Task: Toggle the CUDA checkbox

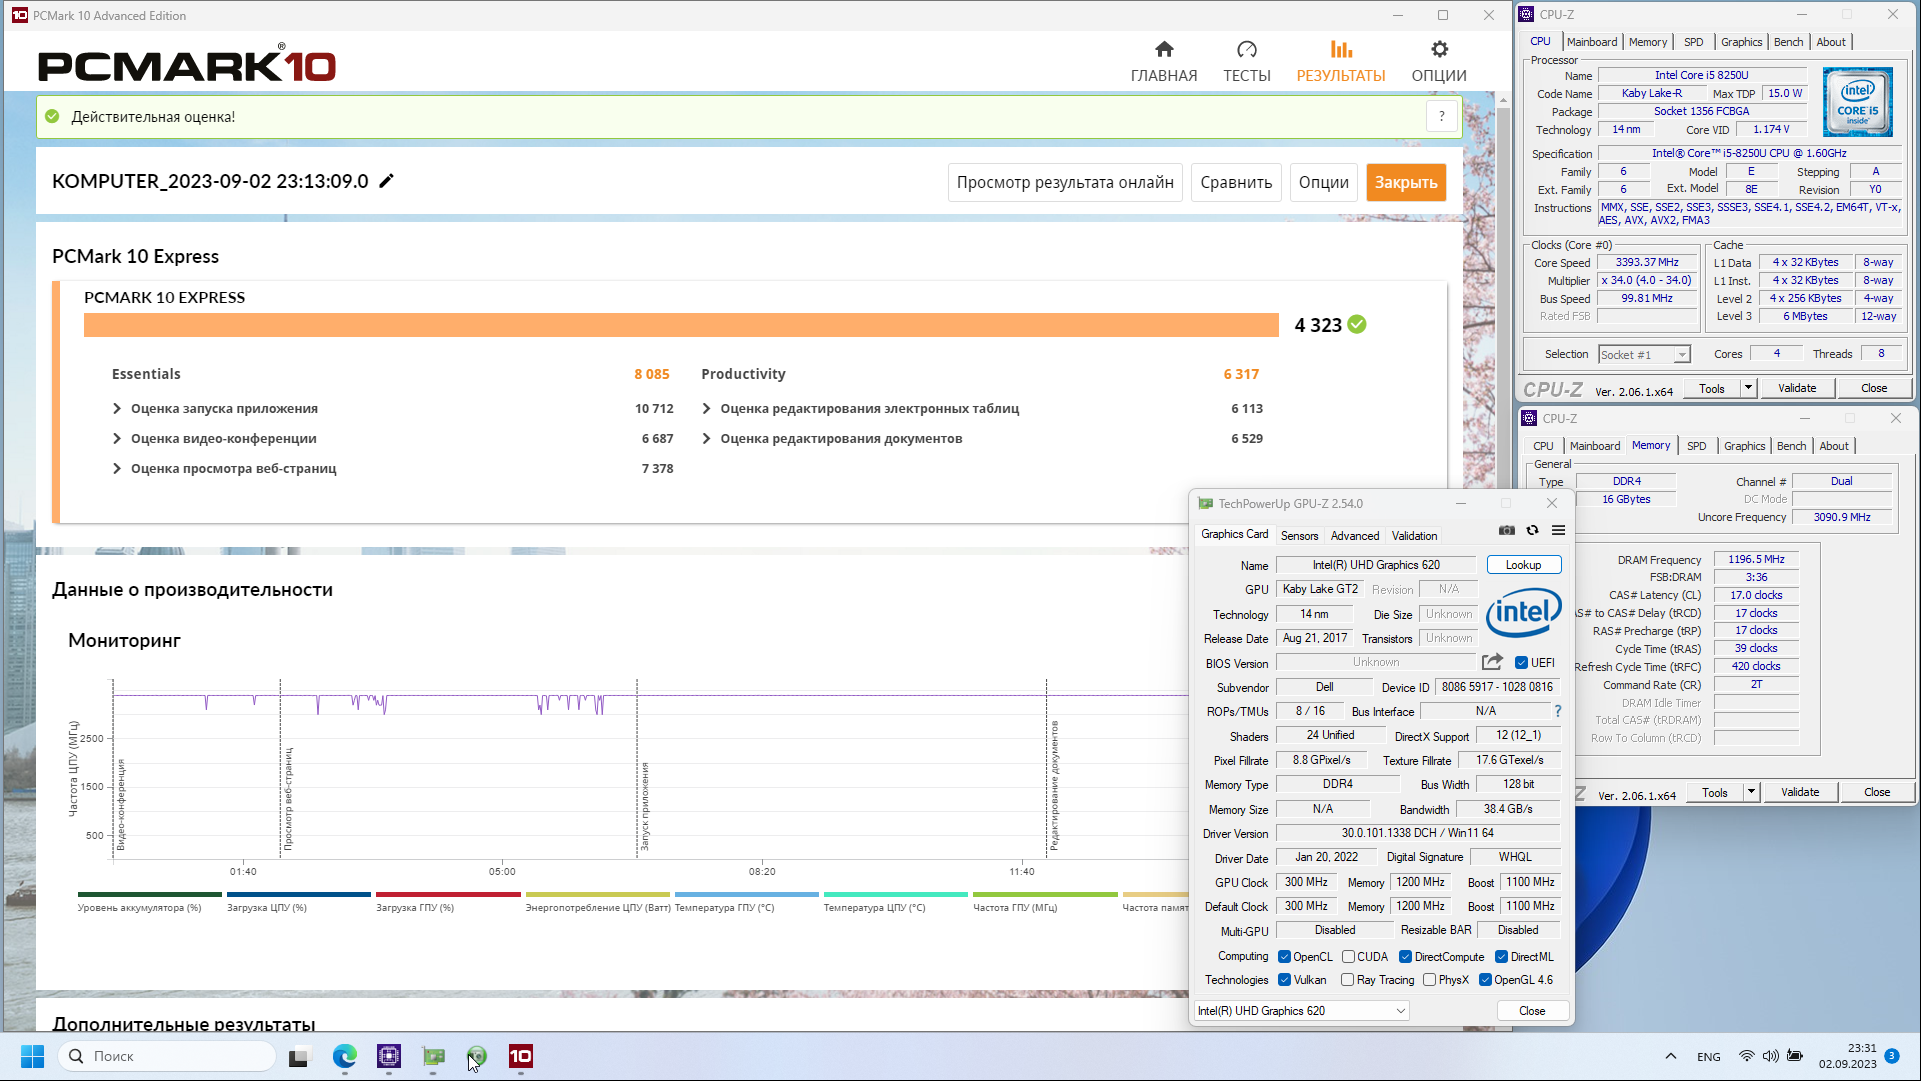Action: tap(1348, 957)
